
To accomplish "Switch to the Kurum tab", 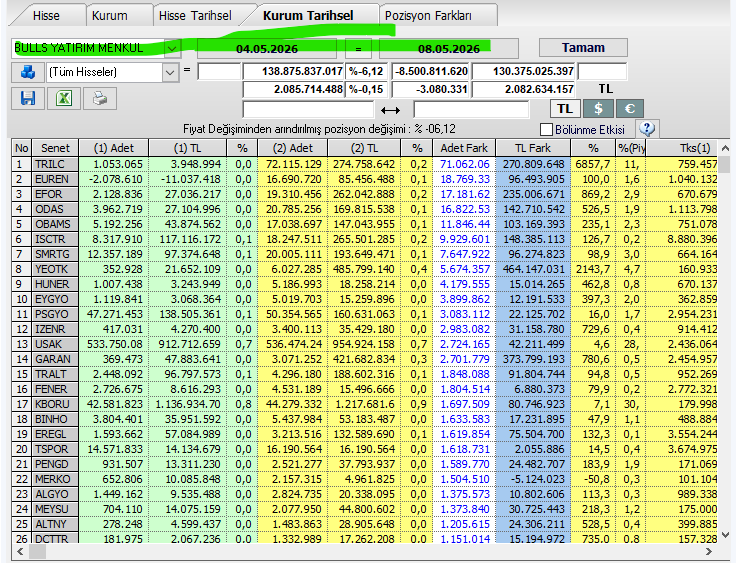I will click(x=110, y=15).
